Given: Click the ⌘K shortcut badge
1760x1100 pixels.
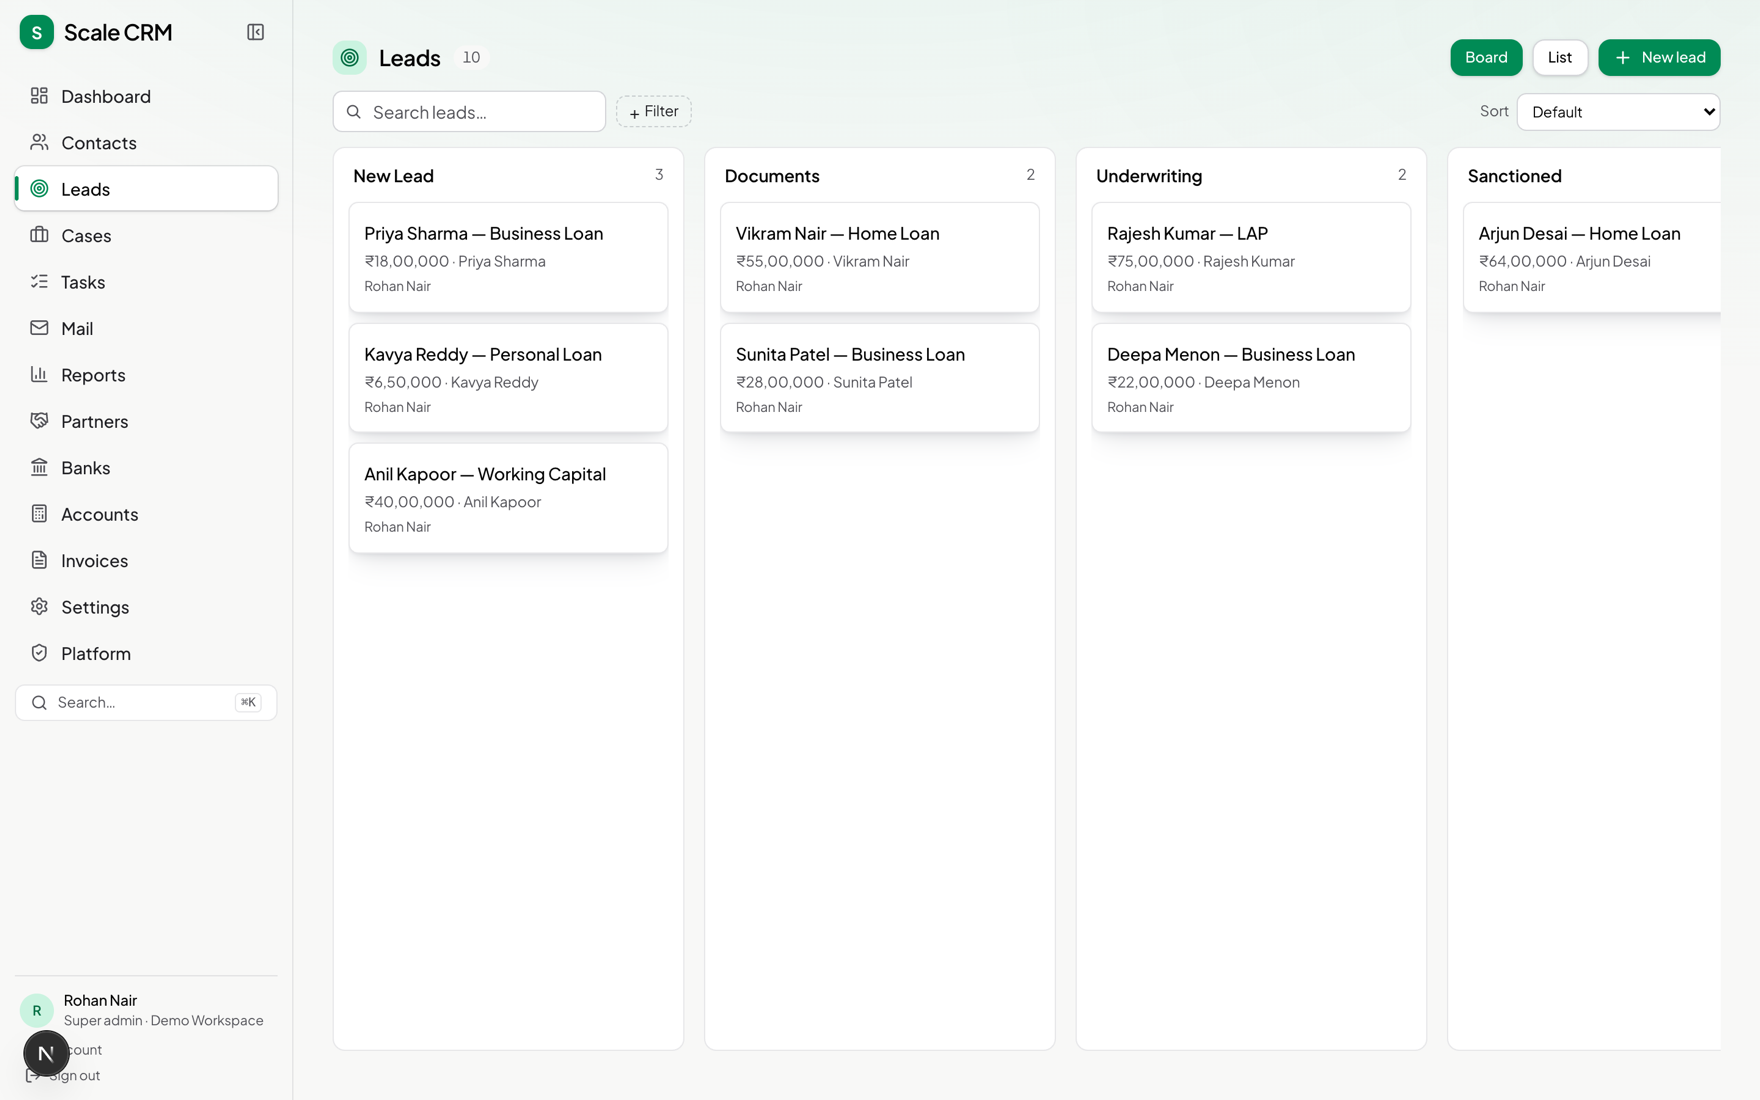Looking at the screenshot, I should [x=248, y=703].
